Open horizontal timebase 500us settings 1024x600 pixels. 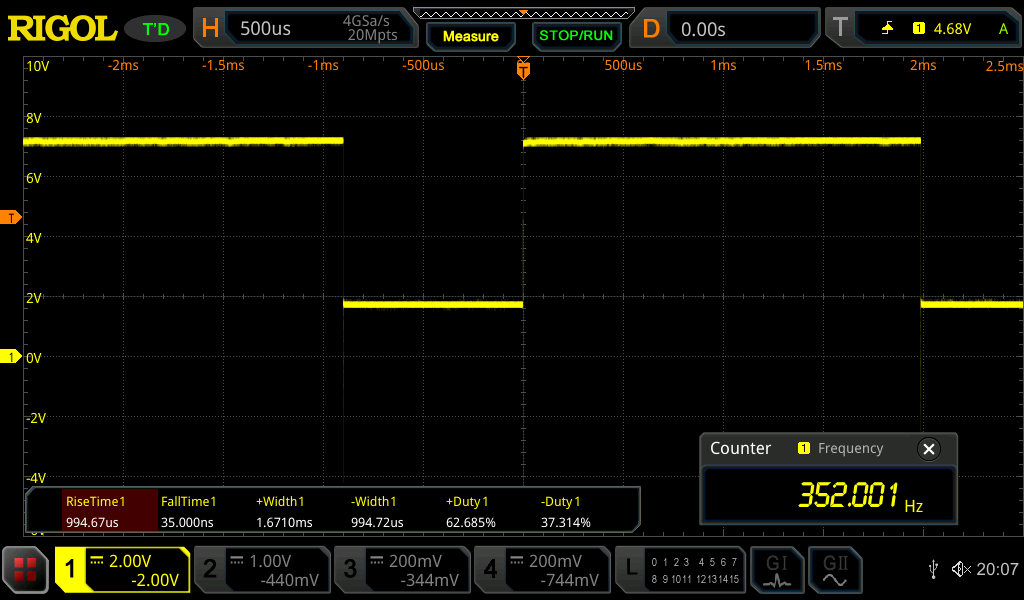pos(320,29)
